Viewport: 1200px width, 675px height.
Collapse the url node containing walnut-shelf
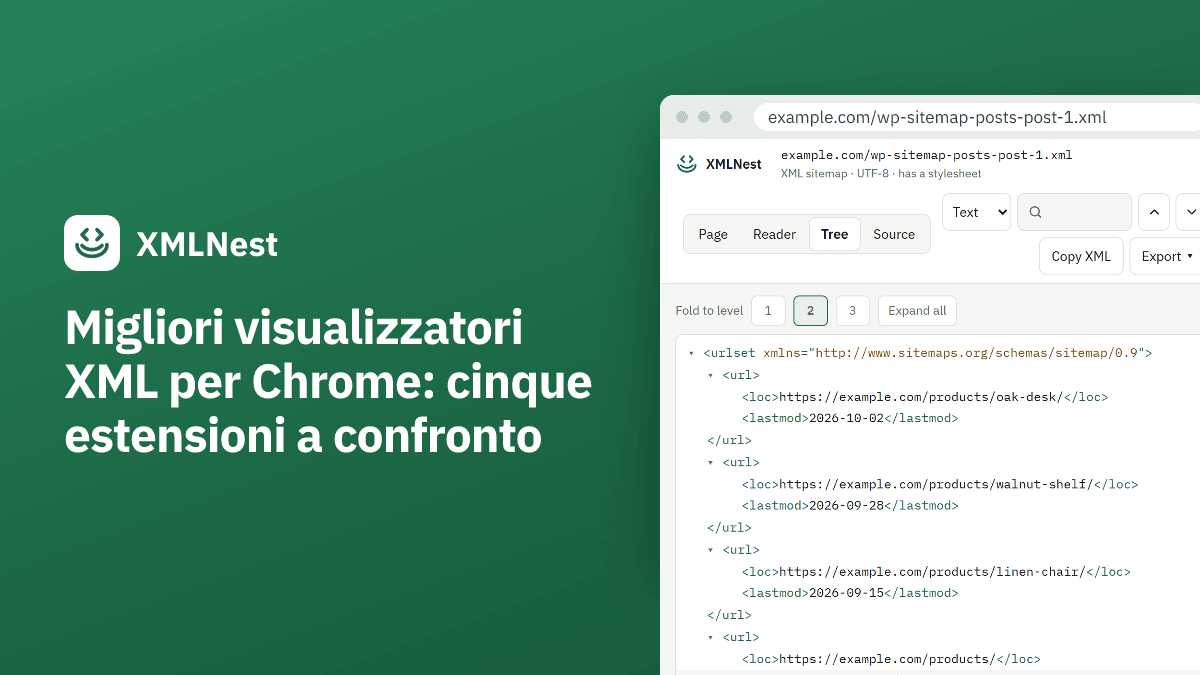click(x=711, y=463)
